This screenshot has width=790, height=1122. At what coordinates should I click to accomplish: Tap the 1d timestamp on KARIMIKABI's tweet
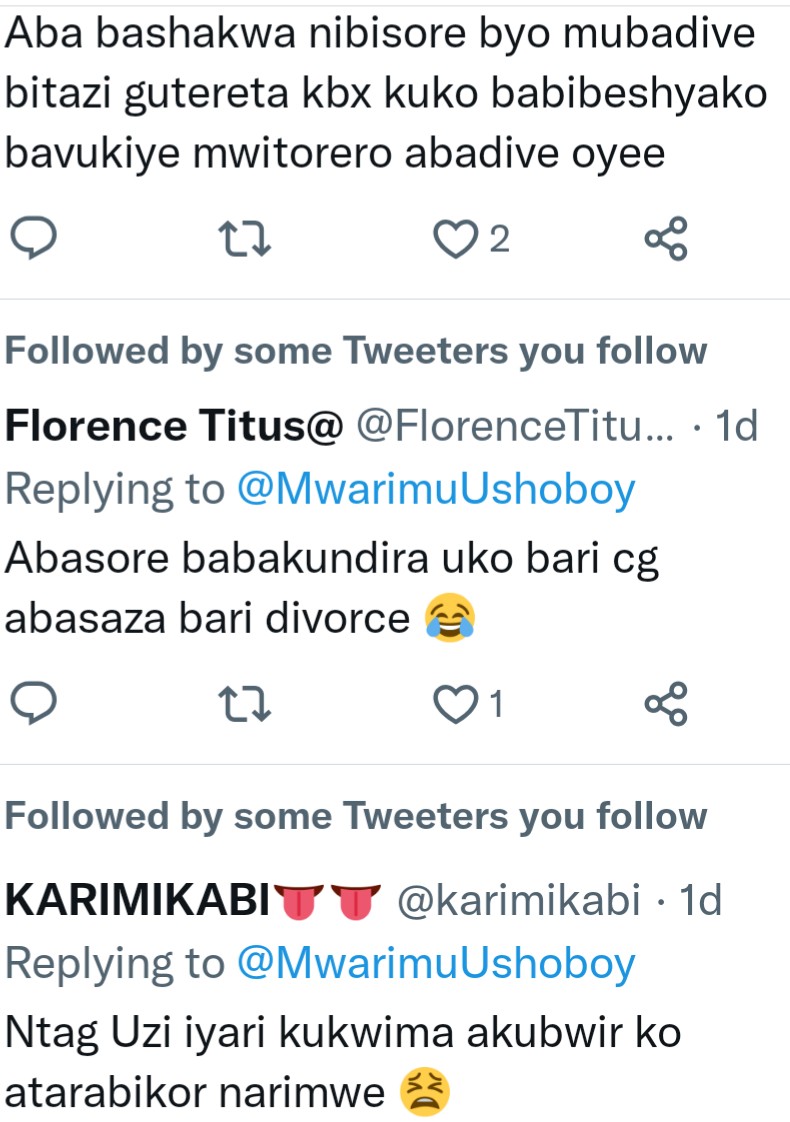click(701, 901)
